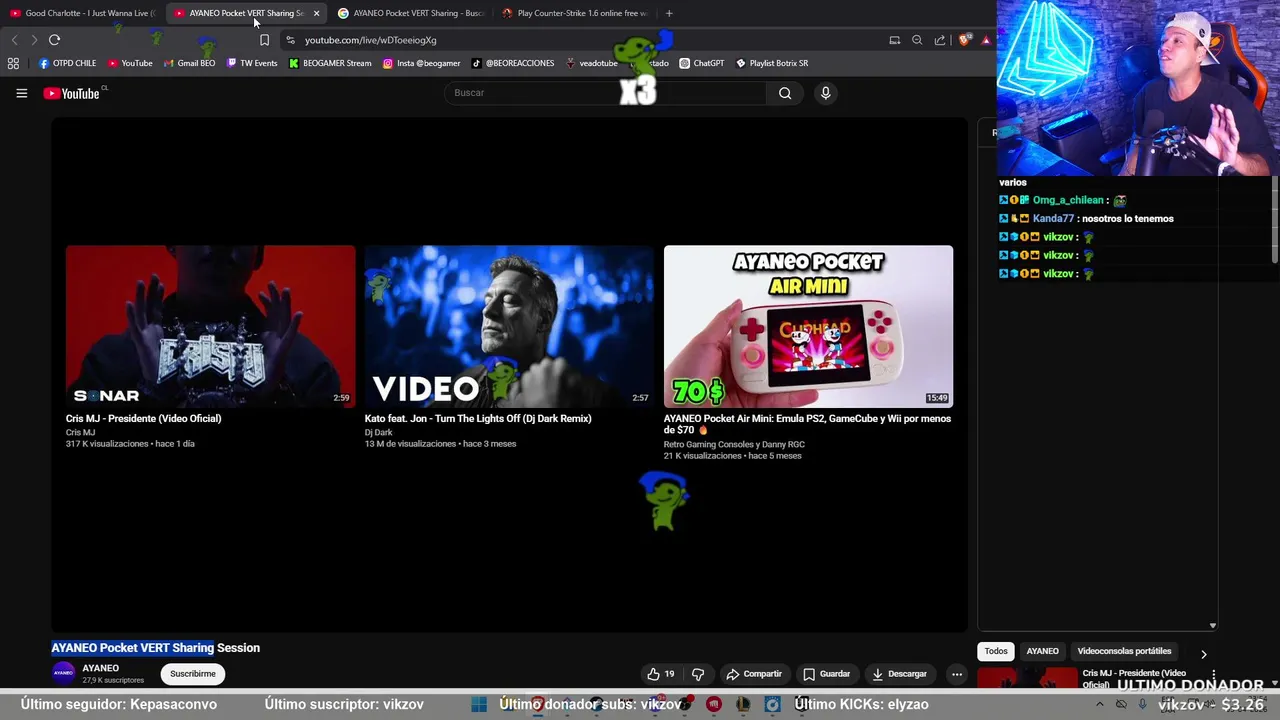The height and width of the screenshot is (720, 1280).
Task: Open the apps grid in bookmarks bar
Action: (x=13, y=63)
